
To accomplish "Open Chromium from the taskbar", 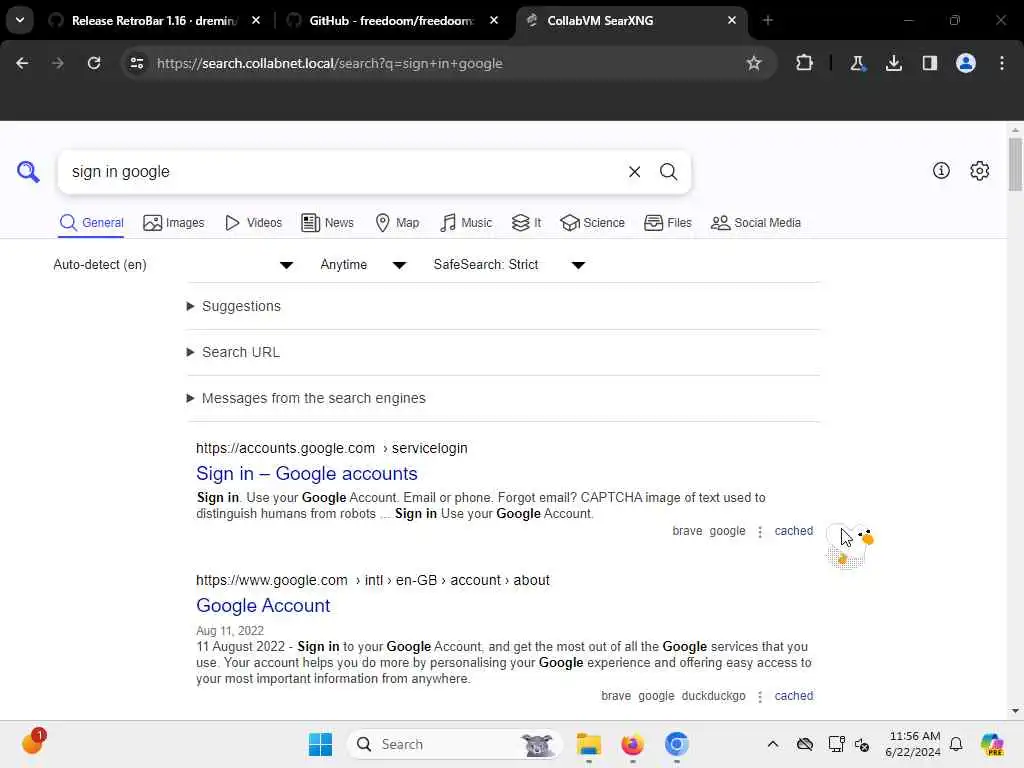I will tap(677, 744).
